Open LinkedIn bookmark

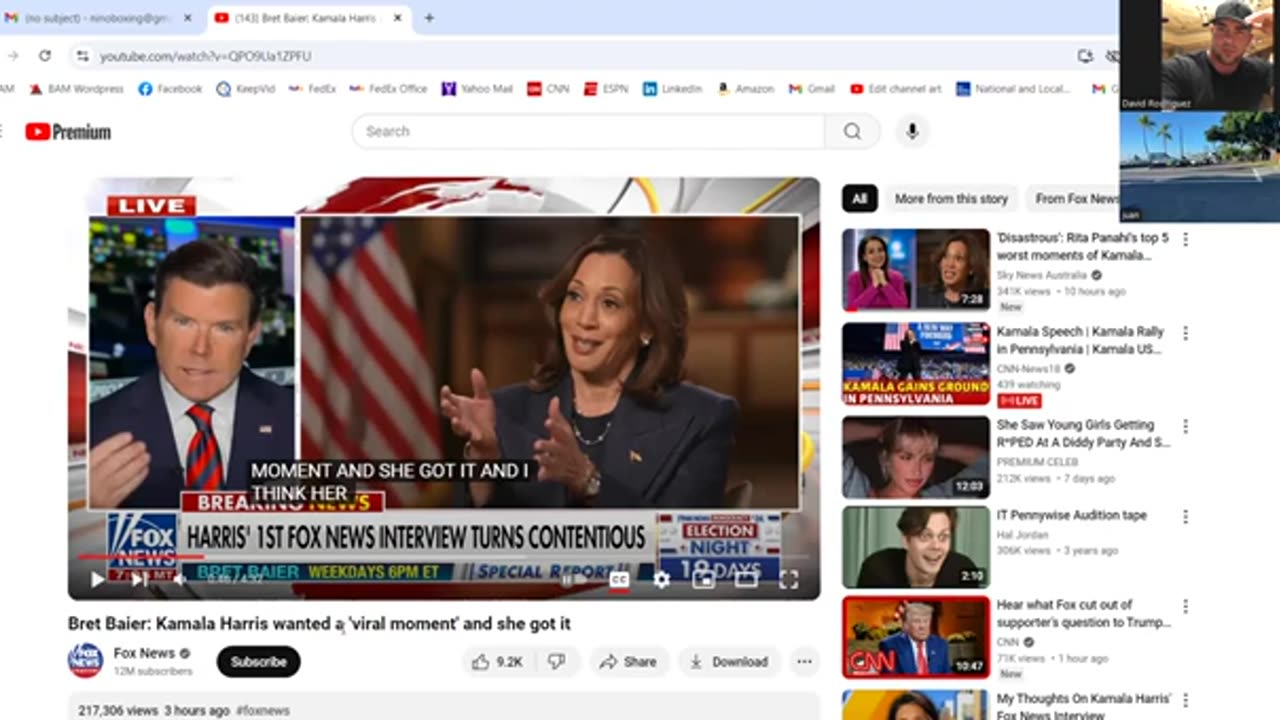click(672, 89)
